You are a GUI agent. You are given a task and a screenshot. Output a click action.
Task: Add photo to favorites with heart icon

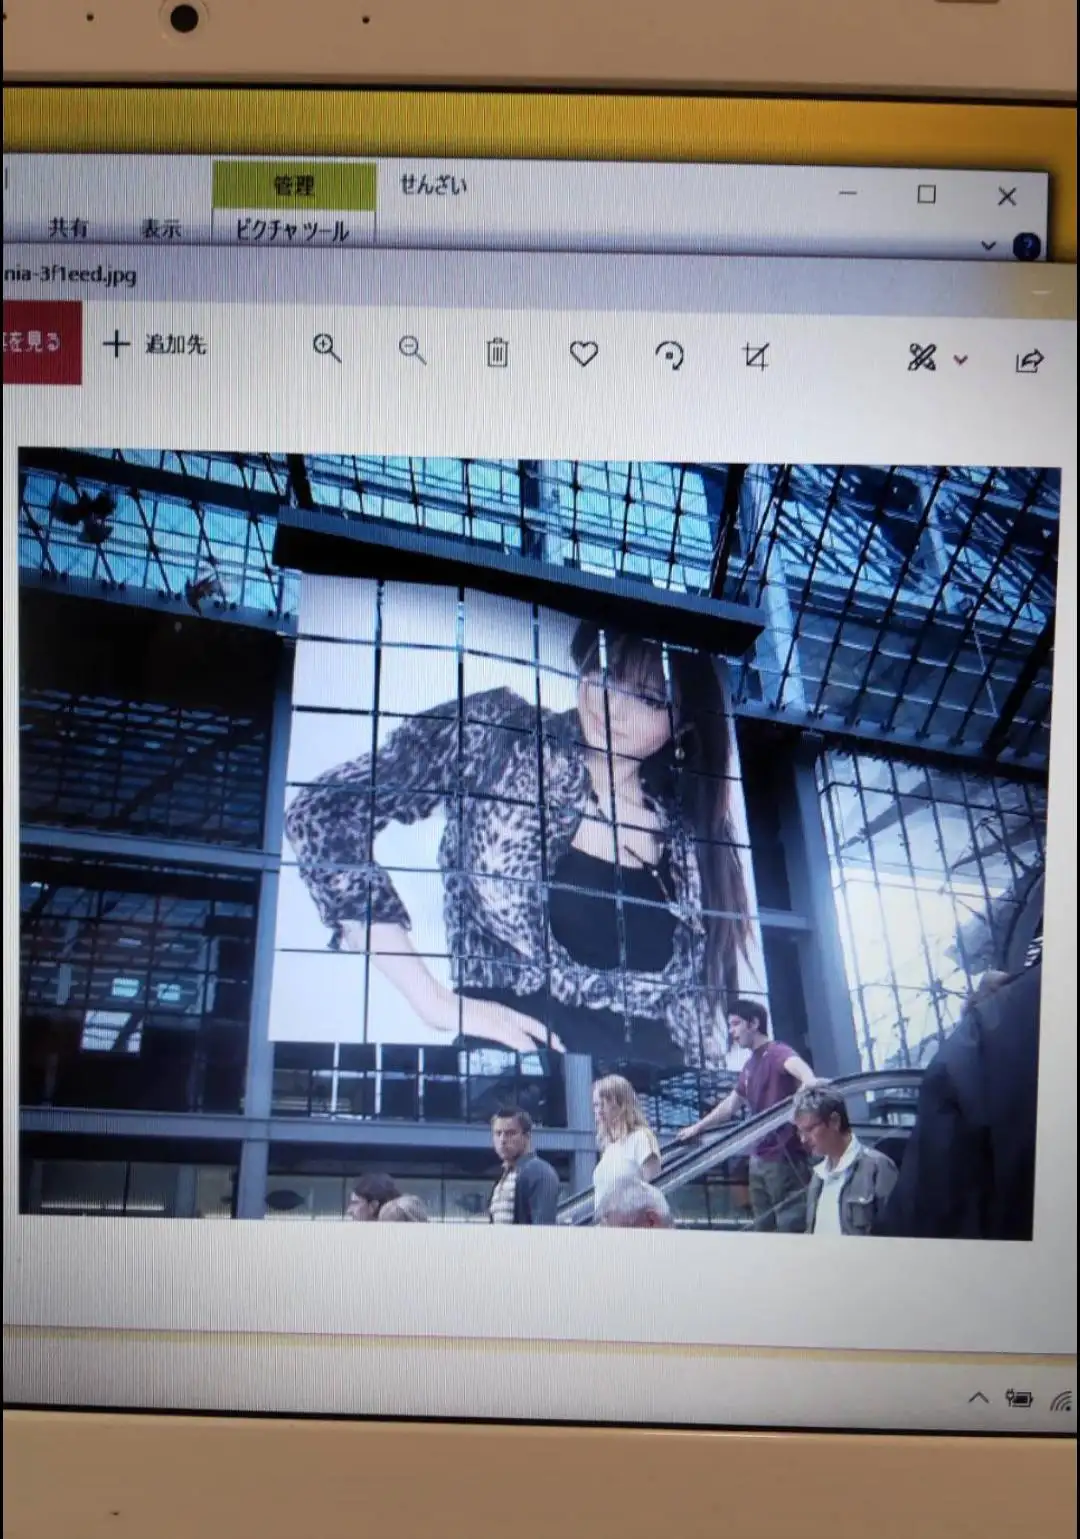pos(583,353)
